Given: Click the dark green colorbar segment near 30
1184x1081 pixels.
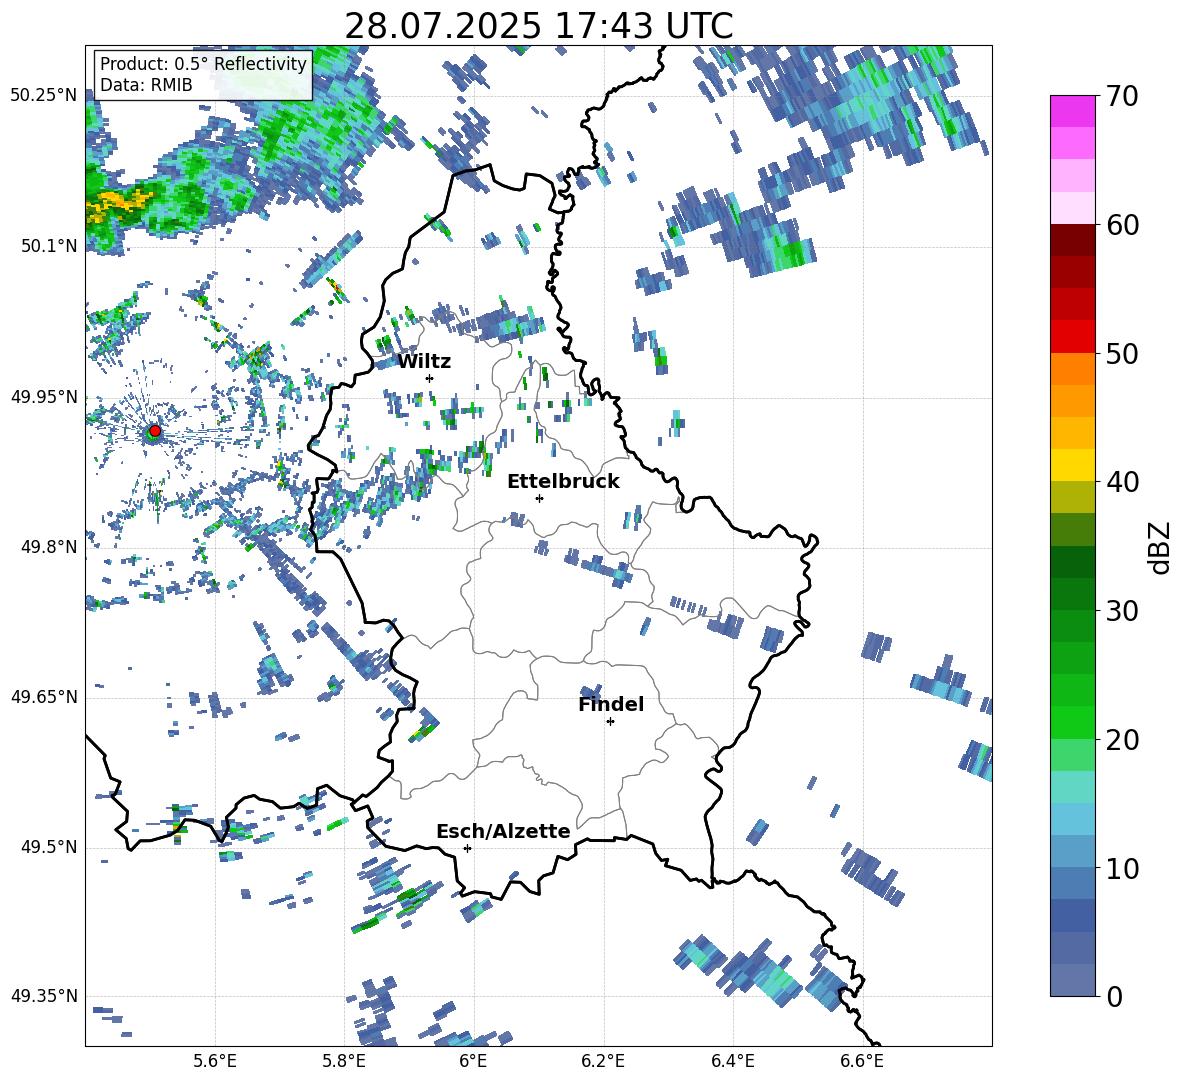Looking at the screenshot, I should pos(1072,594).
